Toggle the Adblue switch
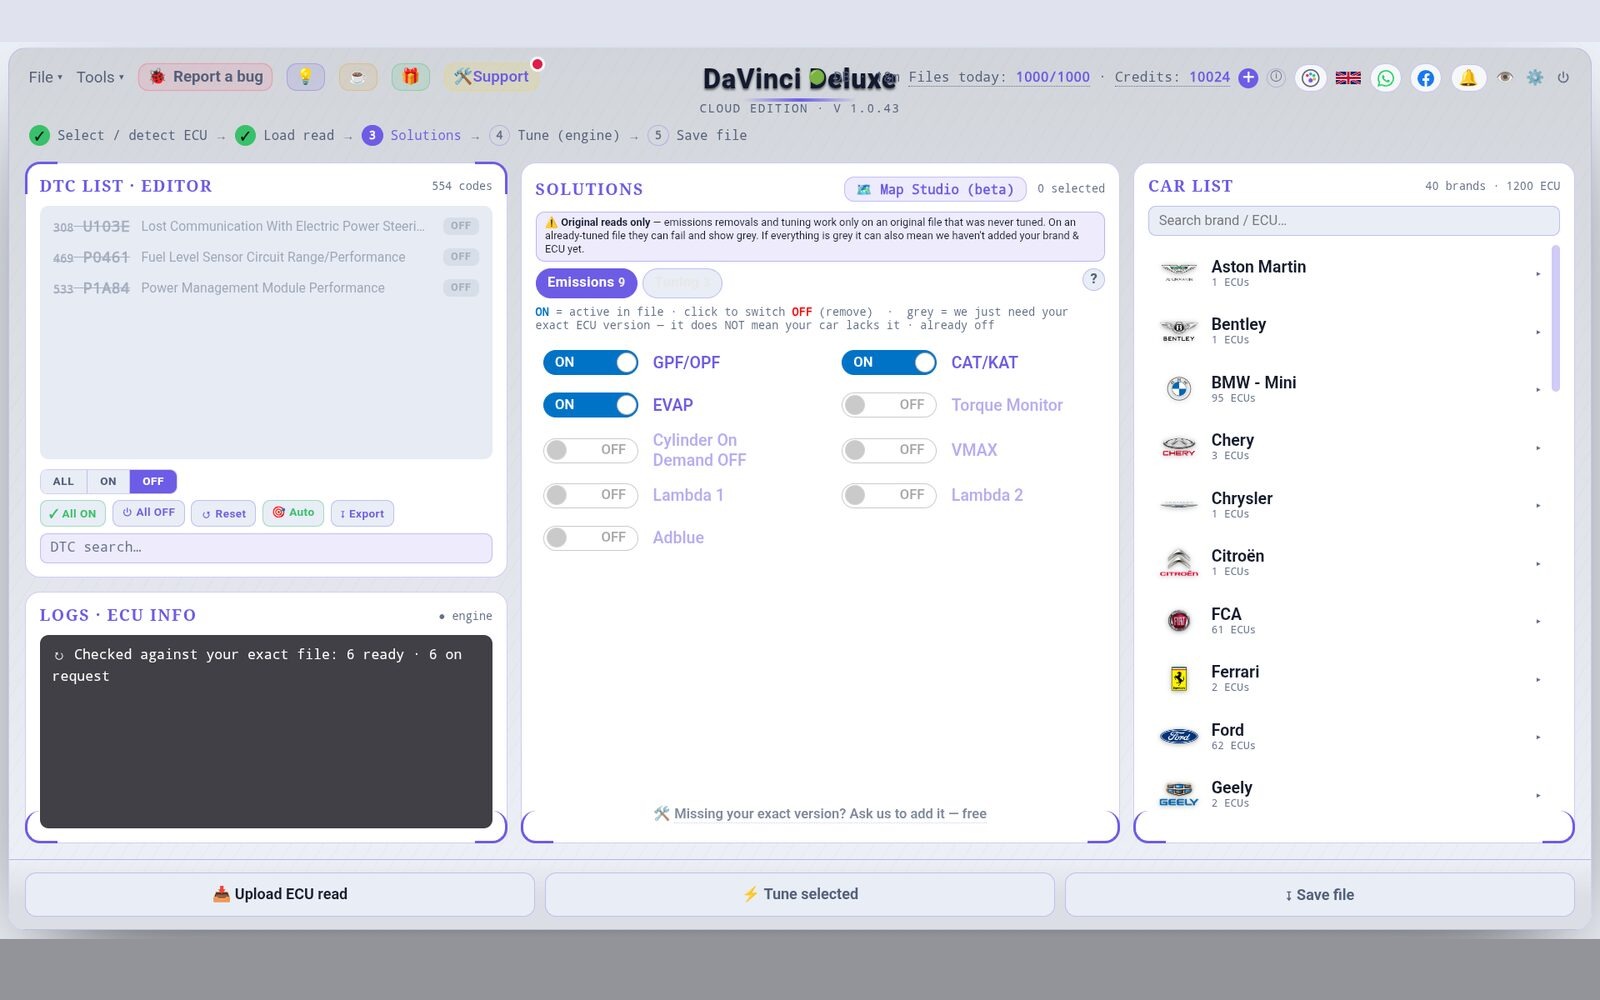This screenshot has height=1000, width=1600. pos(591,538)
